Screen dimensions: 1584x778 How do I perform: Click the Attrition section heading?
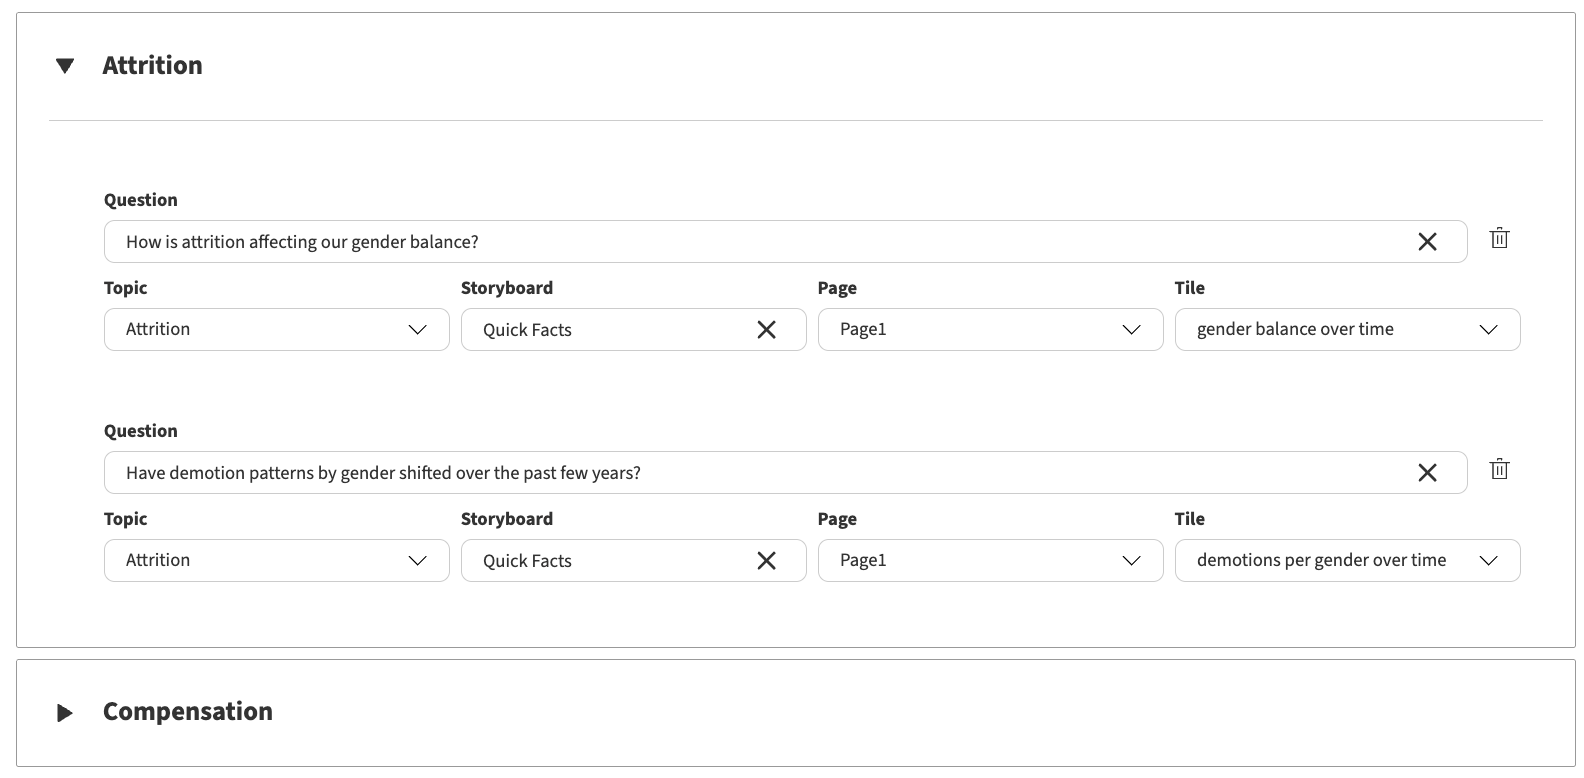152,66
